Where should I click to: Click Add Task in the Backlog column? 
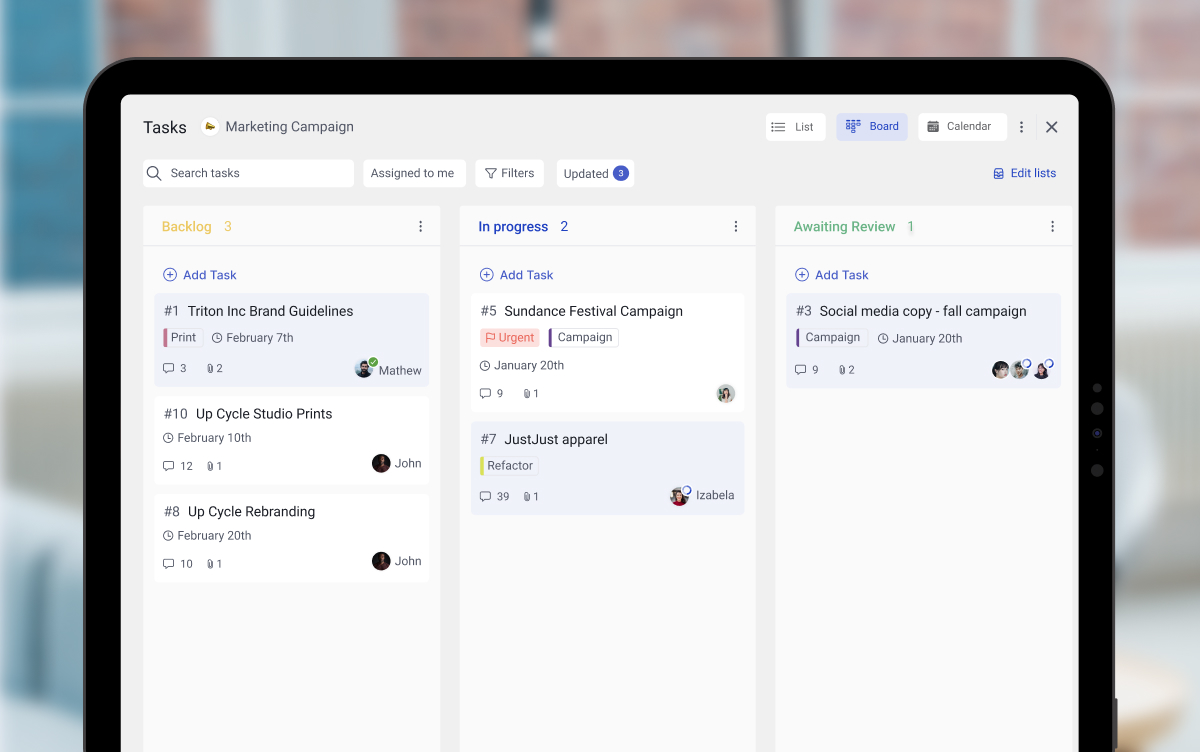click(x=199, y=274)
